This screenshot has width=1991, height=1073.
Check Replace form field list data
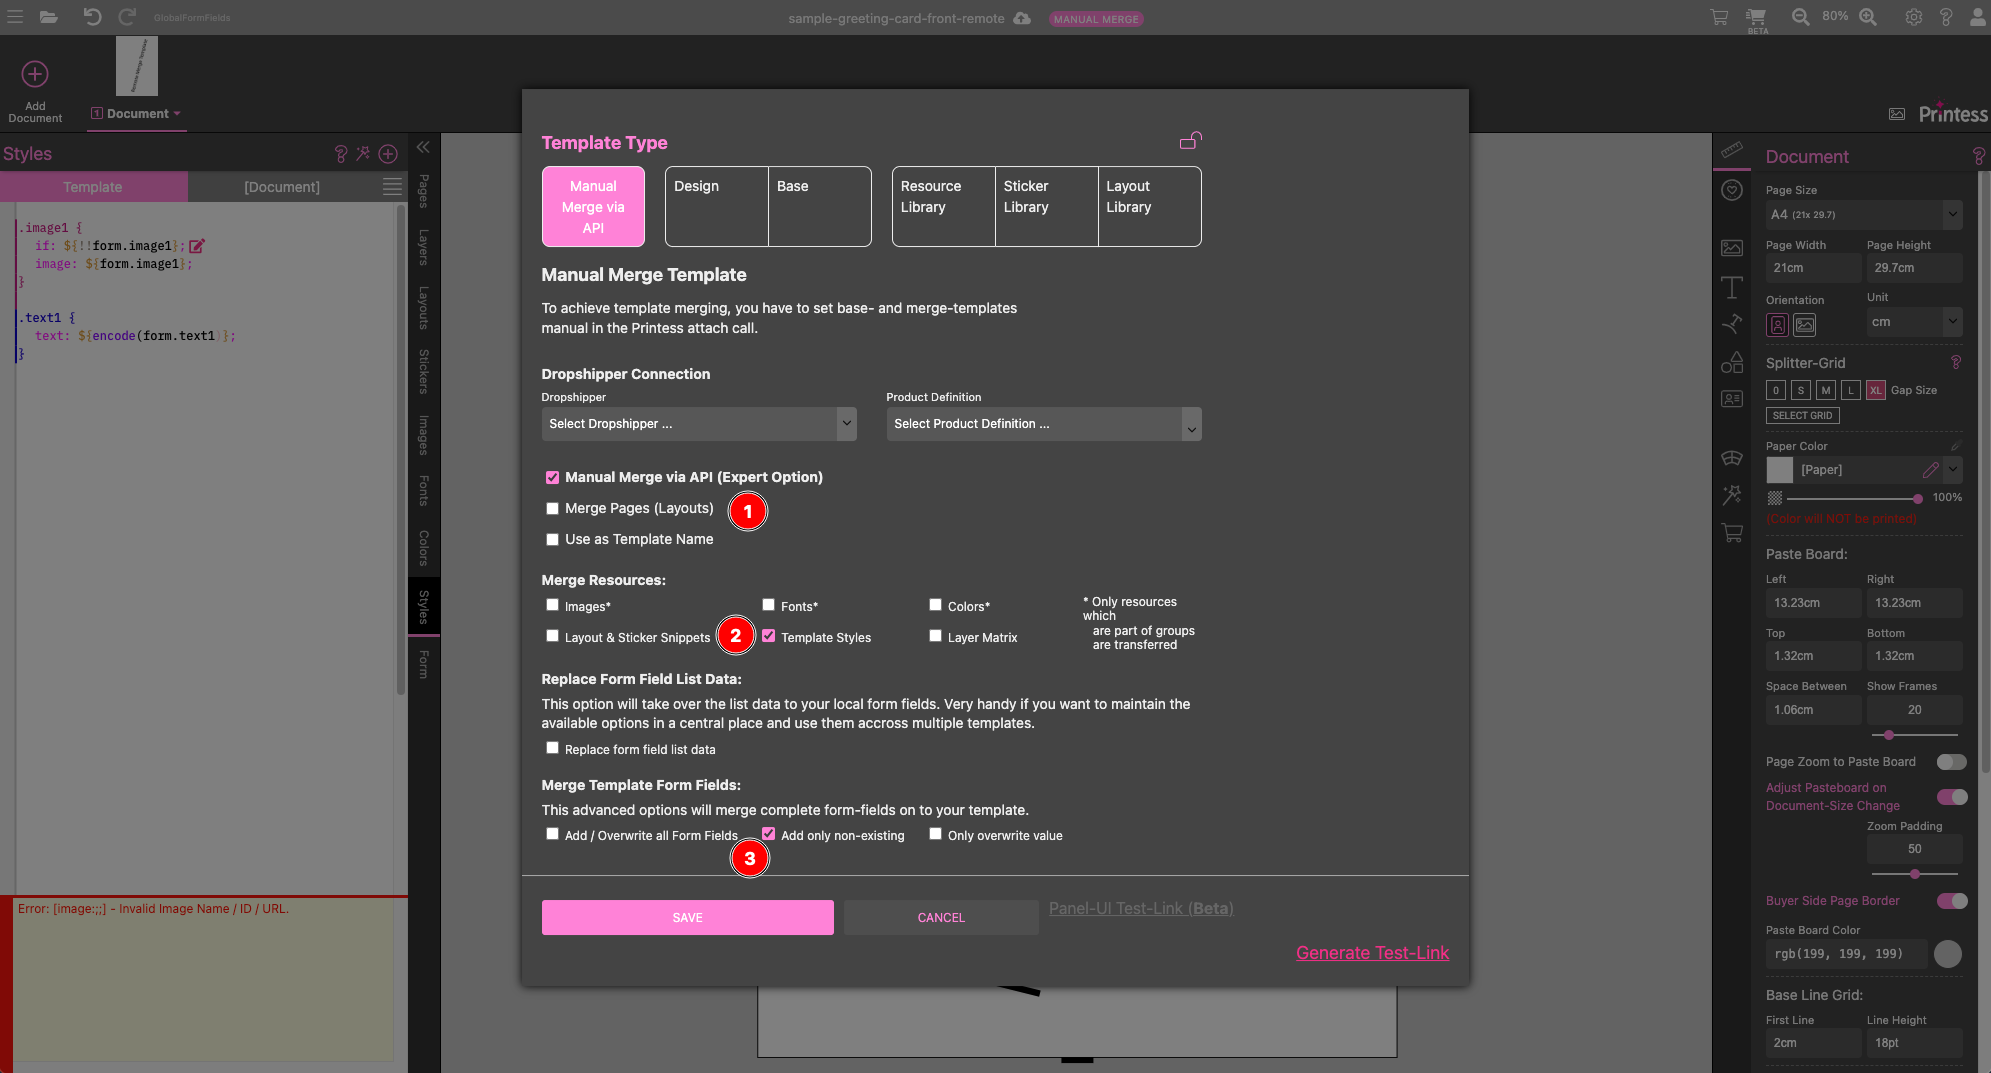(x=552, y=748)
